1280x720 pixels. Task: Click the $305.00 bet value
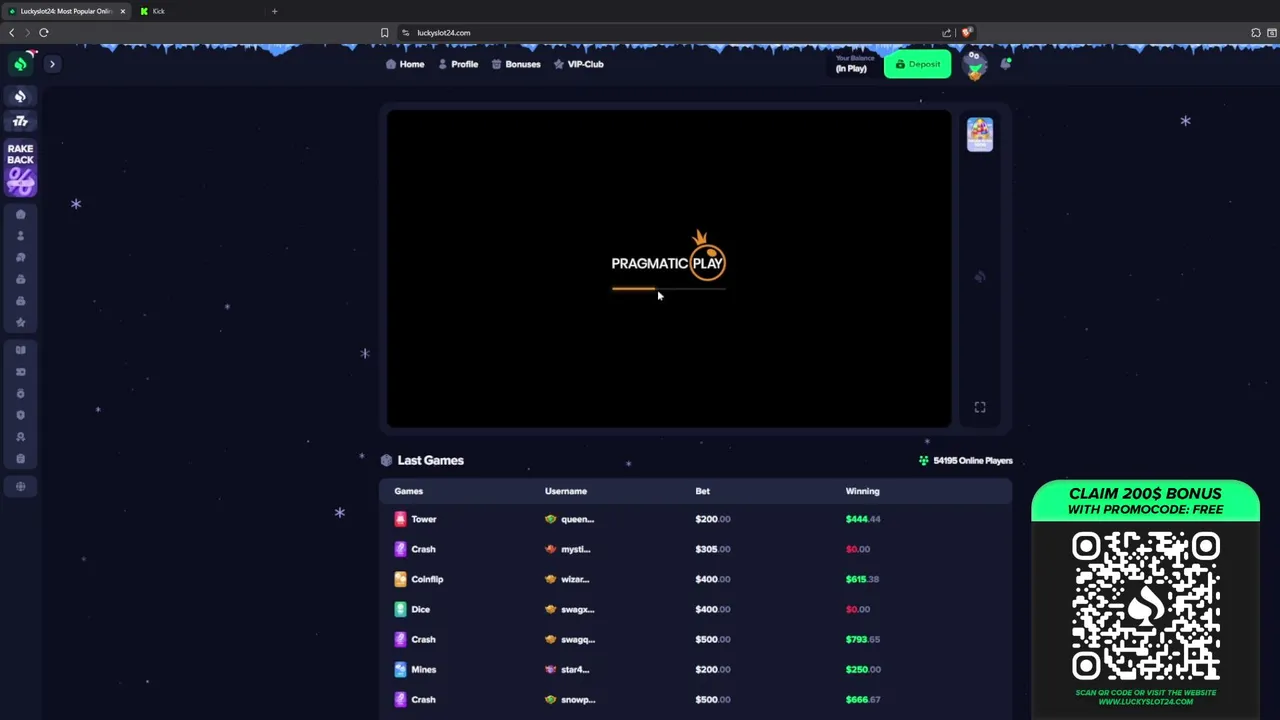click(x=713, y=549)
